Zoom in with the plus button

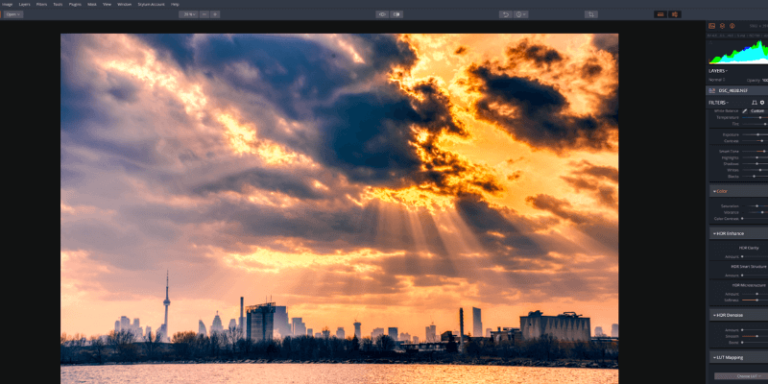(x=215, y=14)
